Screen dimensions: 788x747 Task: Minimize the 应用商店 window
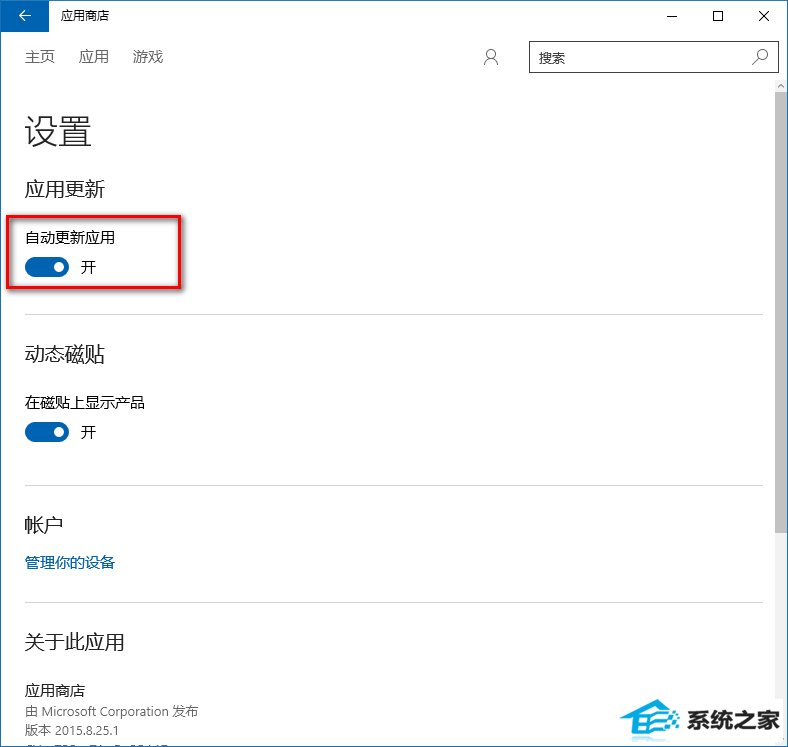pos(672,16)
